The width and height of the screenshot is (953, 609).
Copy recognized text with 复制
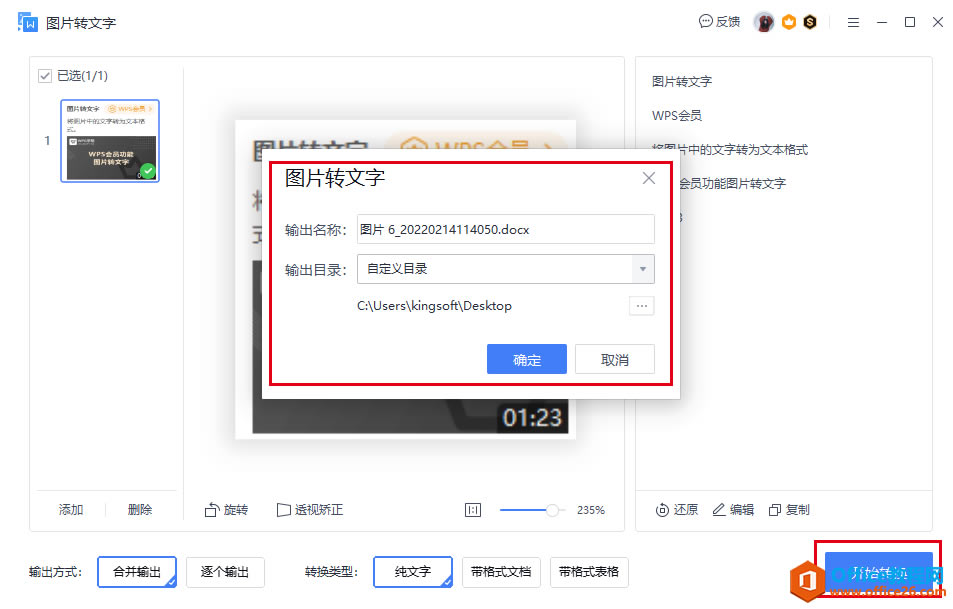point(789,510)
